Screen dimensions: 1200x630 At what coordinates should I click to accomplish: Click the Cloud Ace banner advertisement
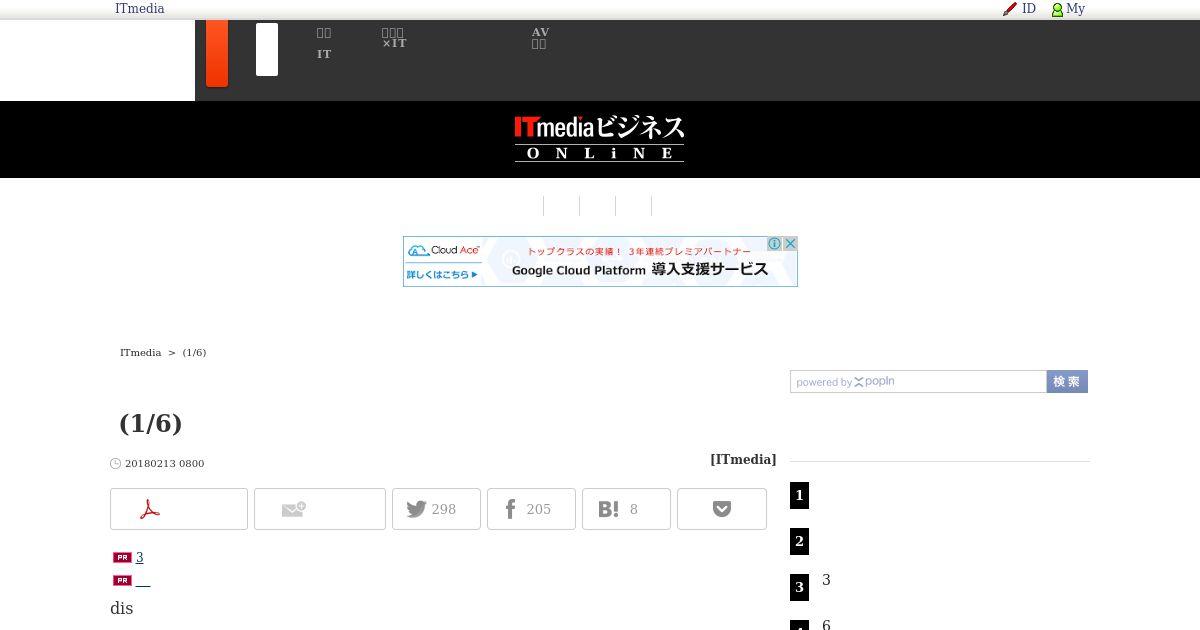click(x=600, y=262)
